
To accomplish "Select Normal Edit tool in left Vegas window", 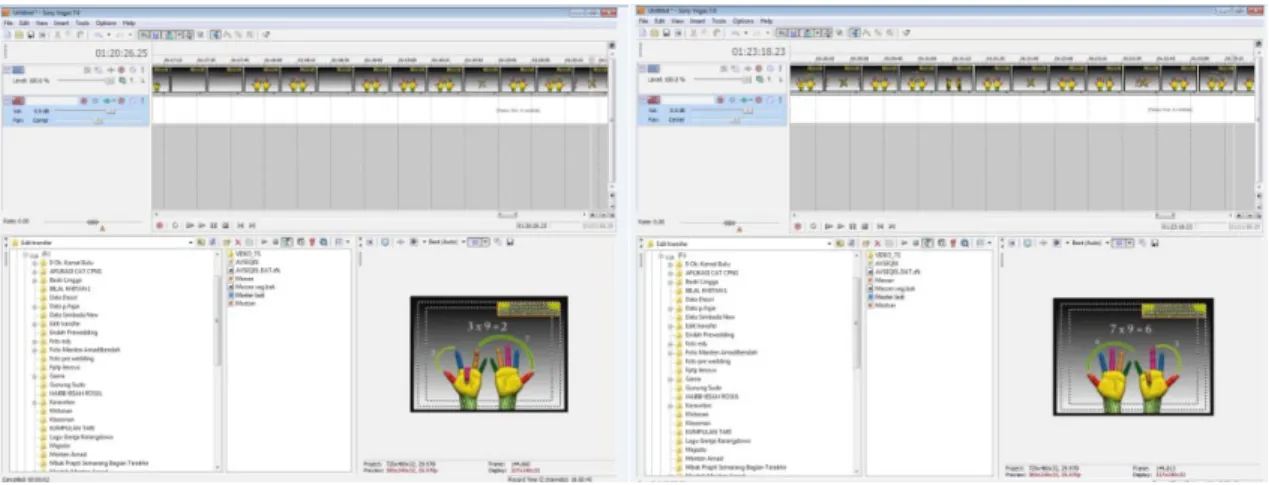I will click(x=215, y=35).
